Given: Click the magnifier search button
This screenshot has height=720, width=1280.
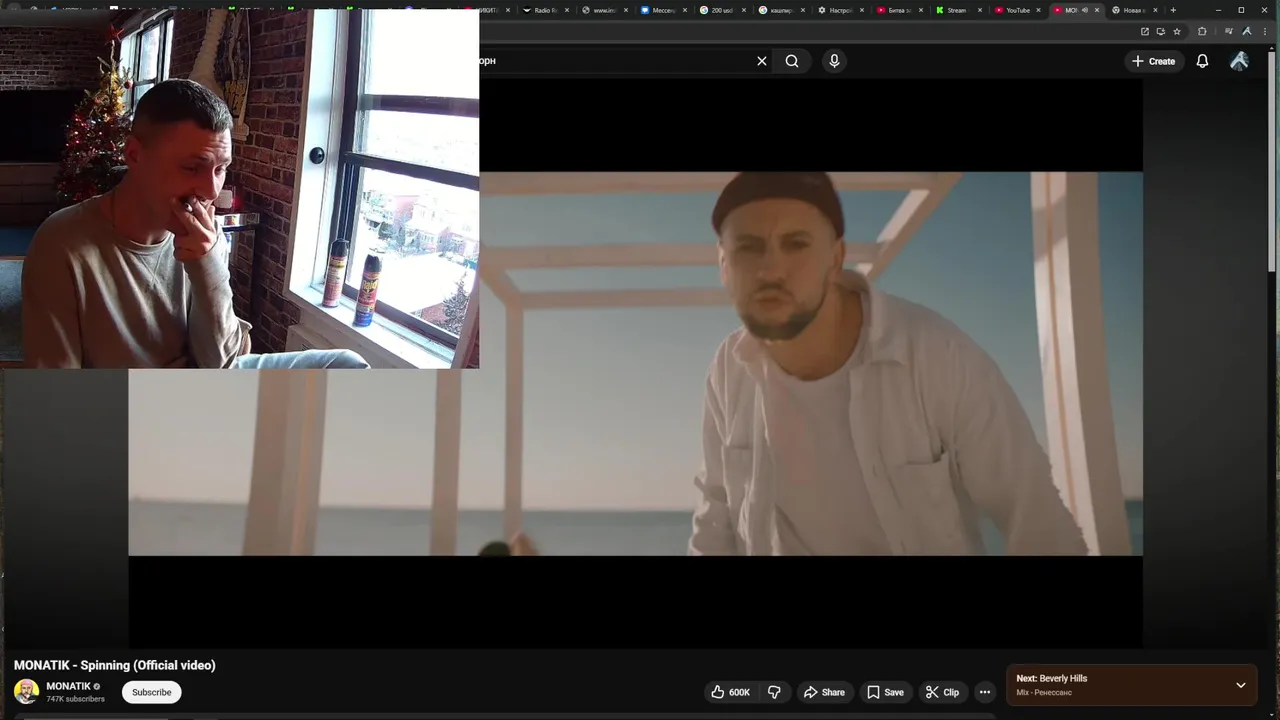Looking at the screenshot, I should click(792, 61).
